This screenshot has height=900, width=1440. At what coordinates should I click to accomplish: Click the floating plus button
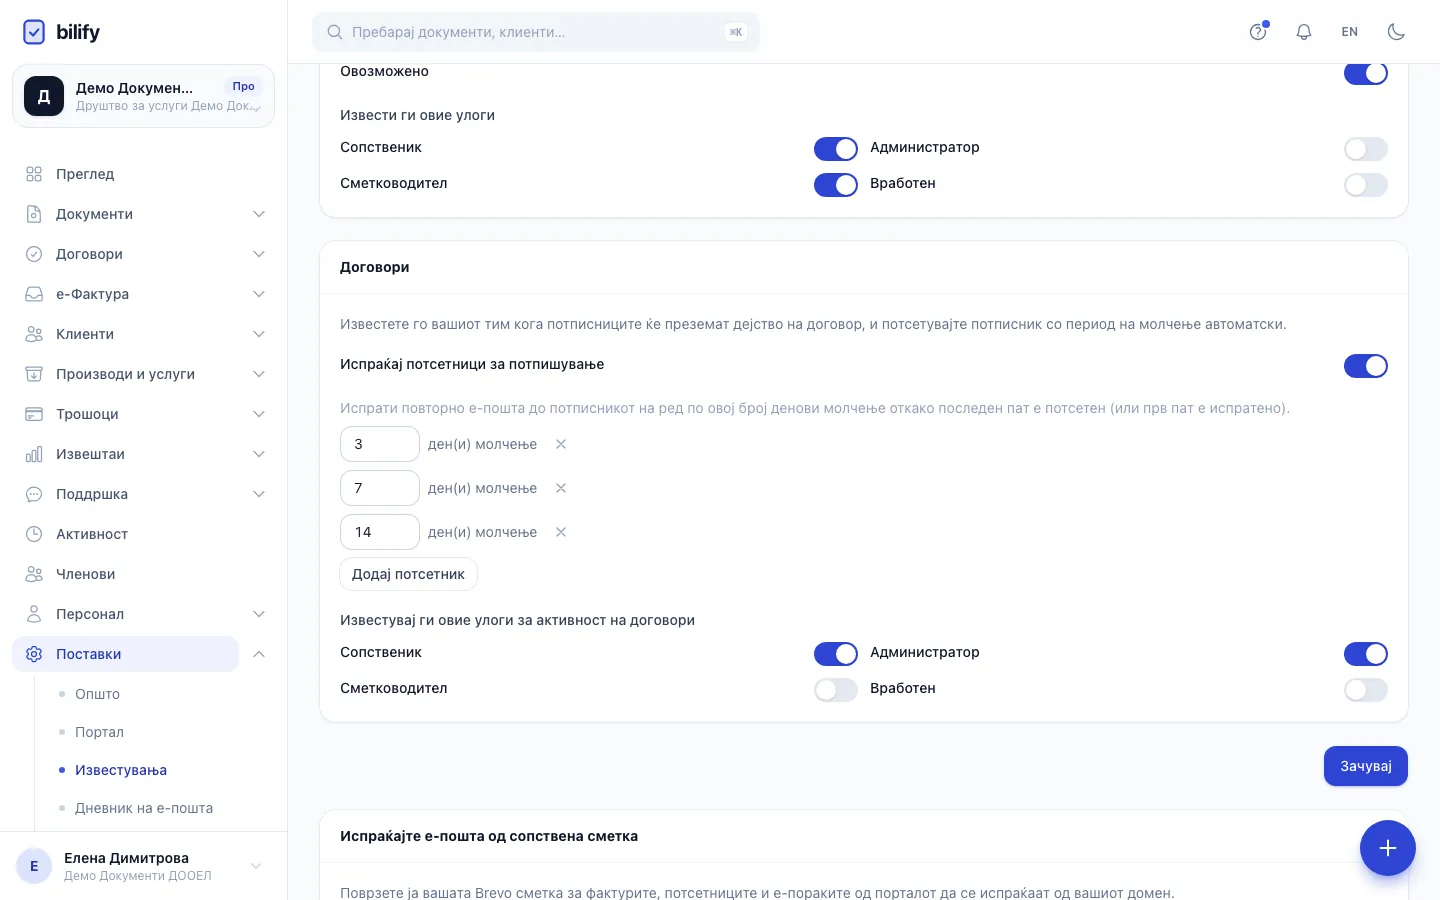pyautogui.click(x=1387, y=848)
